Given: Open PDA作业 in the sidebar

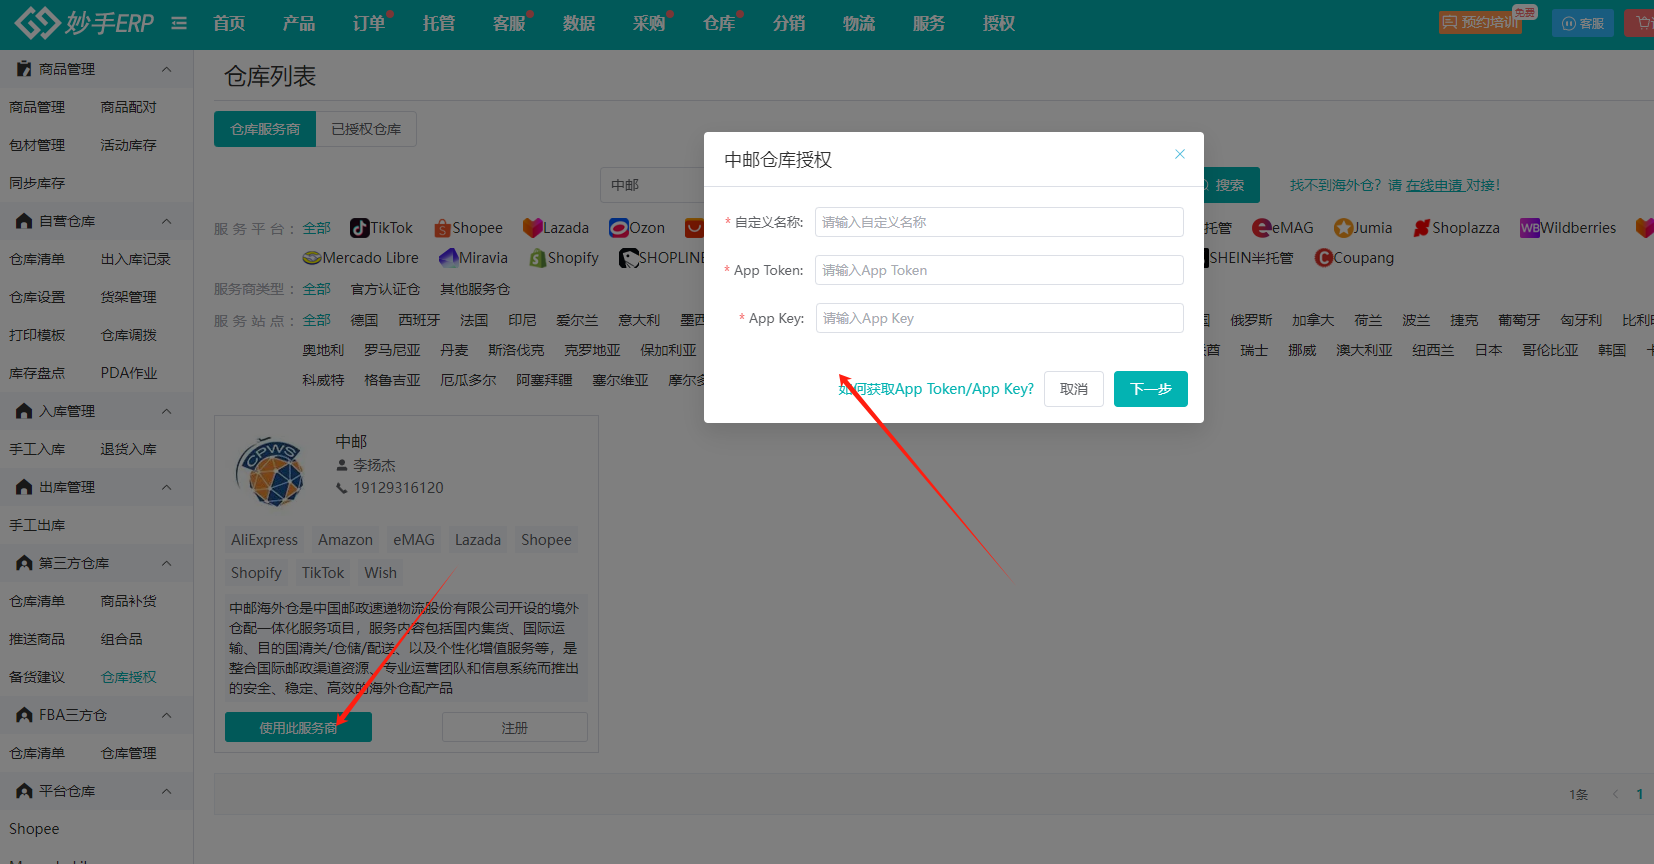Looking at the screenshot, I should 129,373.
